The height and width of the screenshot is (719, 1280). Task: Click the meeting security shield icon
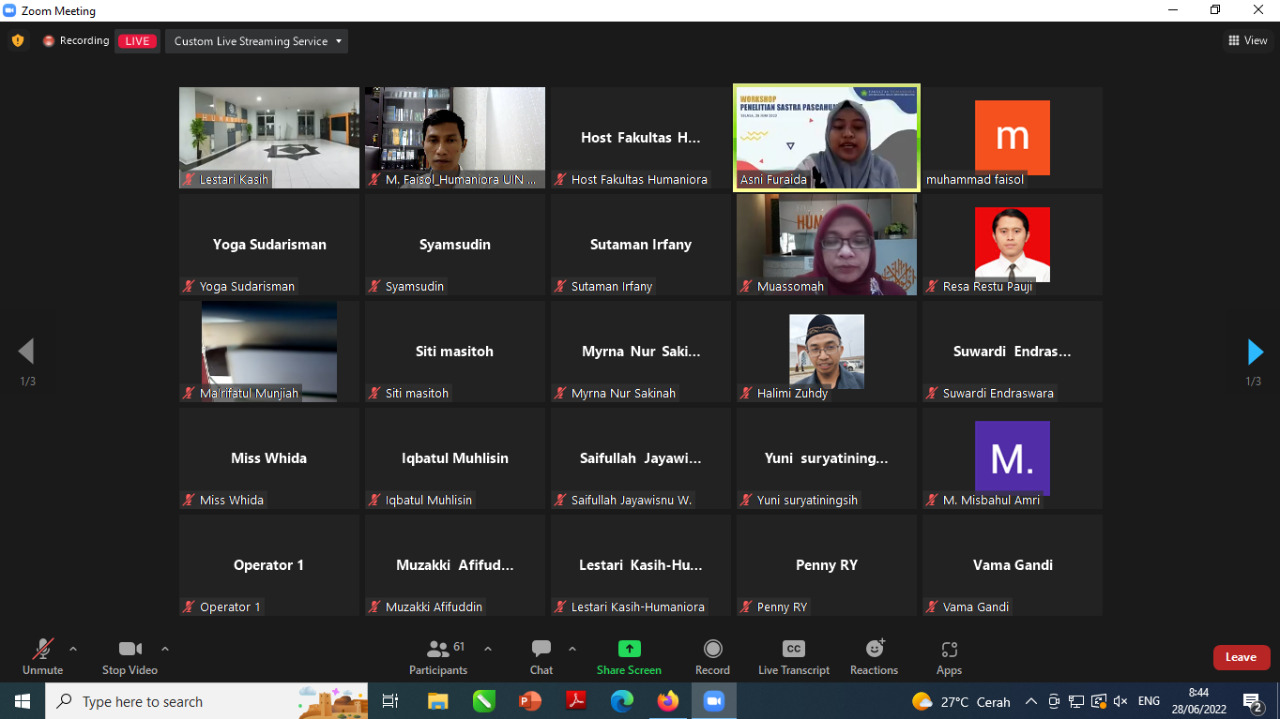click(x=17, y=41)
